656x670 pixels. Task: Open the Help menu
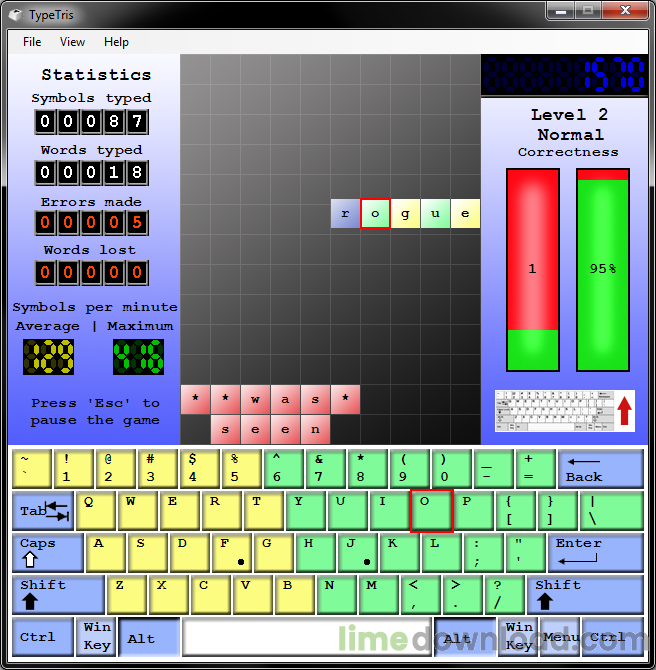point(116,42)
